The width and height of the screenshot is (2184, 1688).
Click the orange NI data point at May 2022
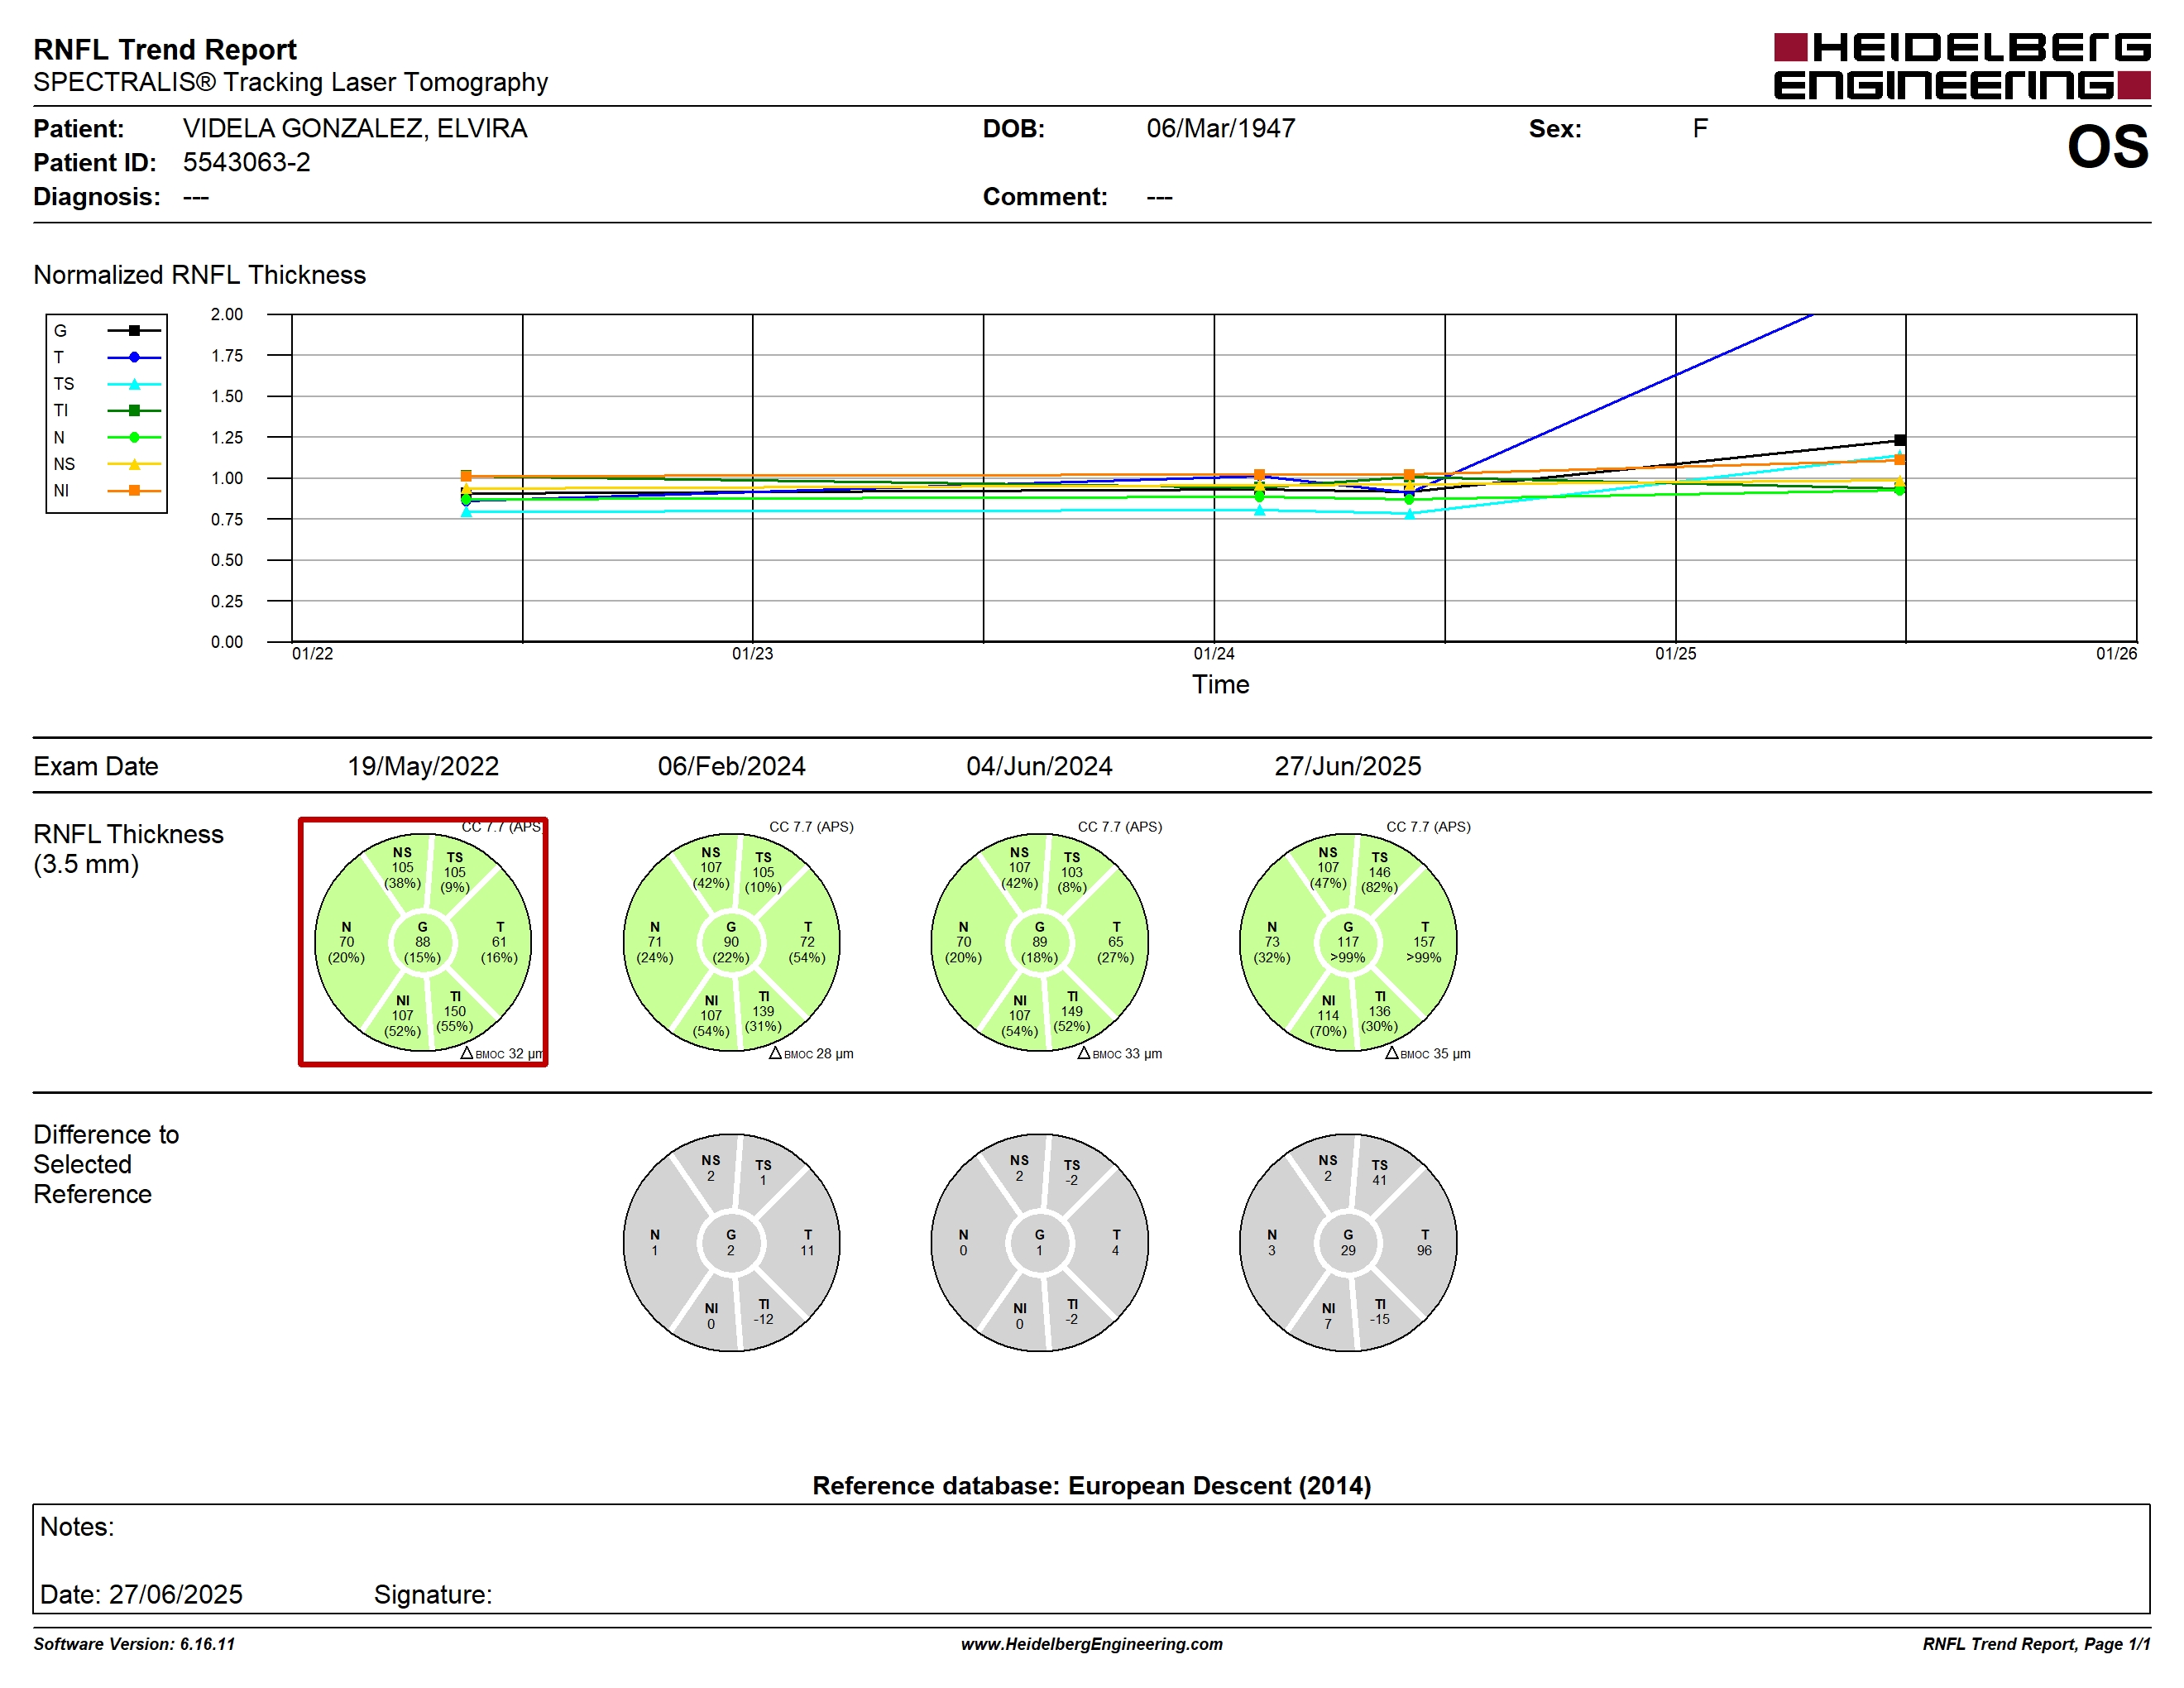[466, 476]
